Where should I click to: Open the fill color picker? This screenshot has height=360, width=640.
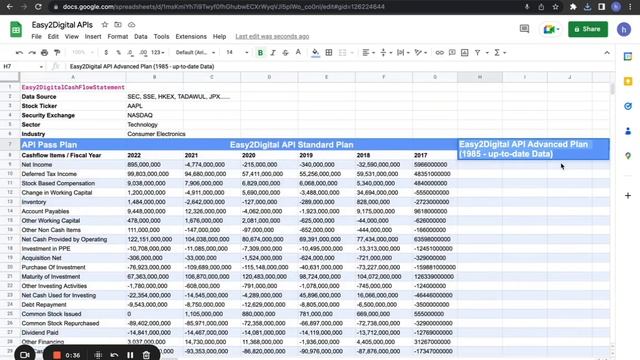(315, 53)
